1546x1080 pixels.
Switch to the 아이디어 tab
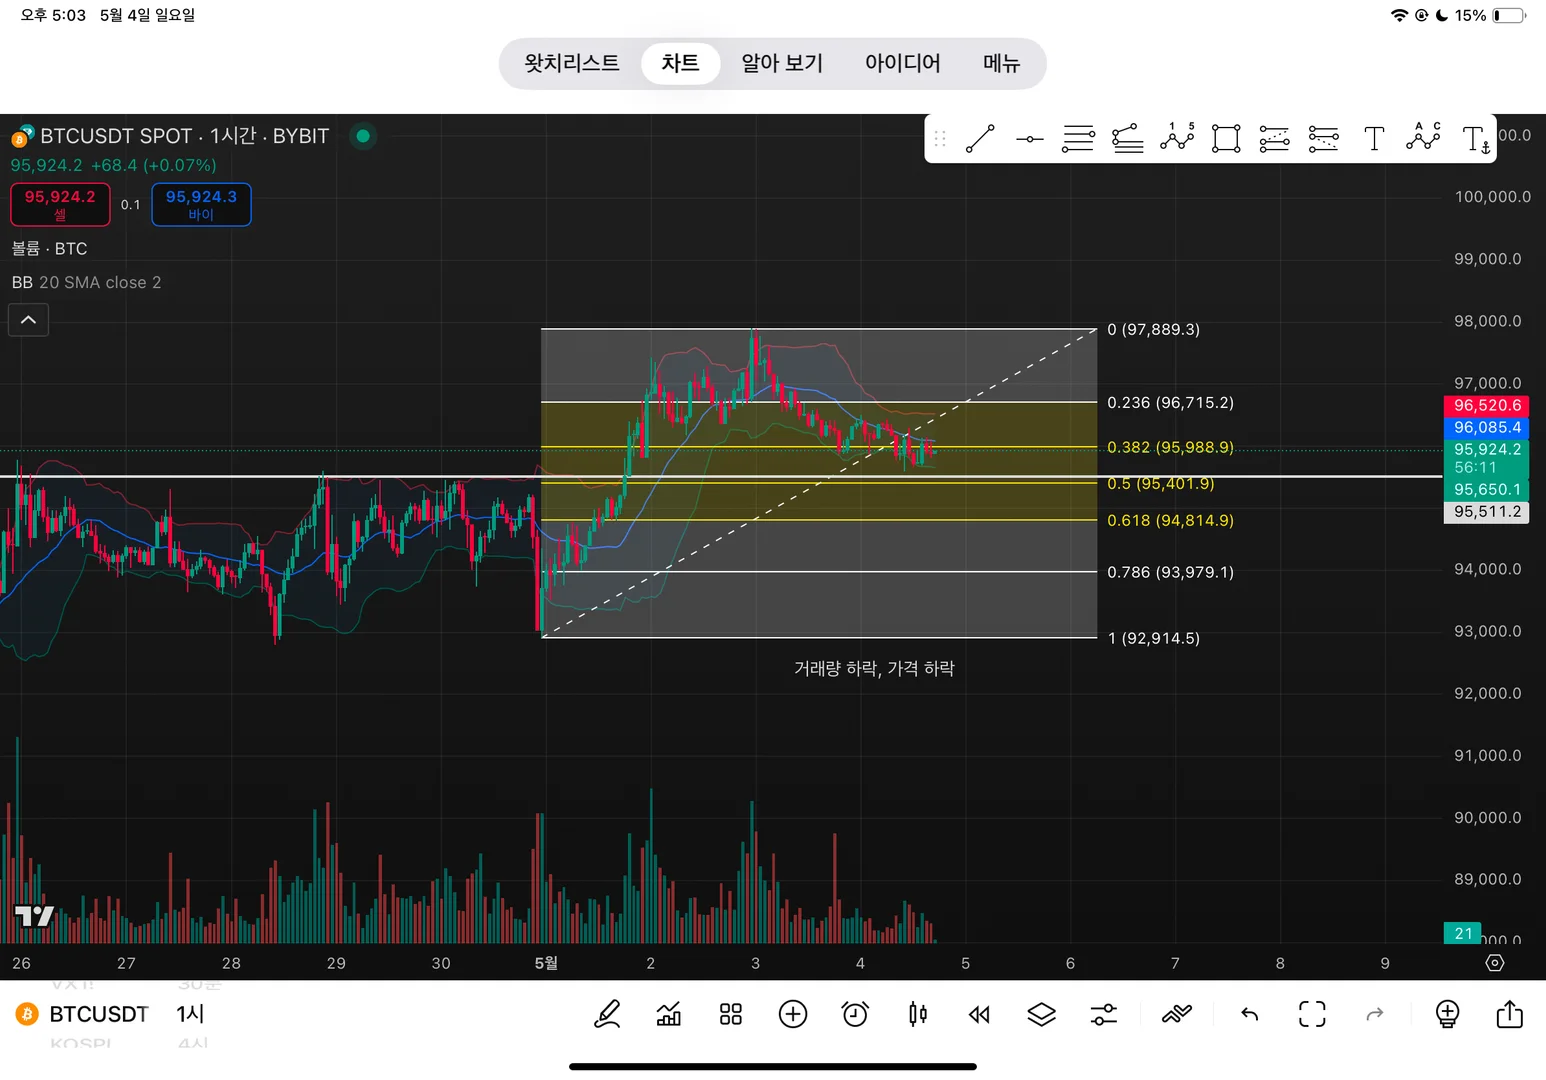[902, 63]
